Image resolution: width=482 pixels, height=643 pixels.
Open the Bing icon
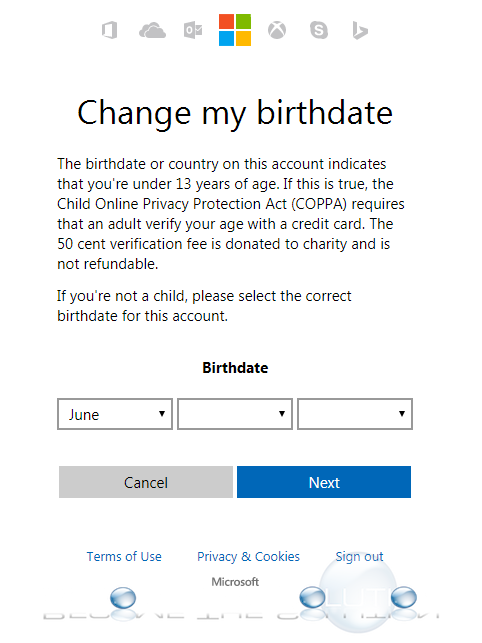point(360,31)
